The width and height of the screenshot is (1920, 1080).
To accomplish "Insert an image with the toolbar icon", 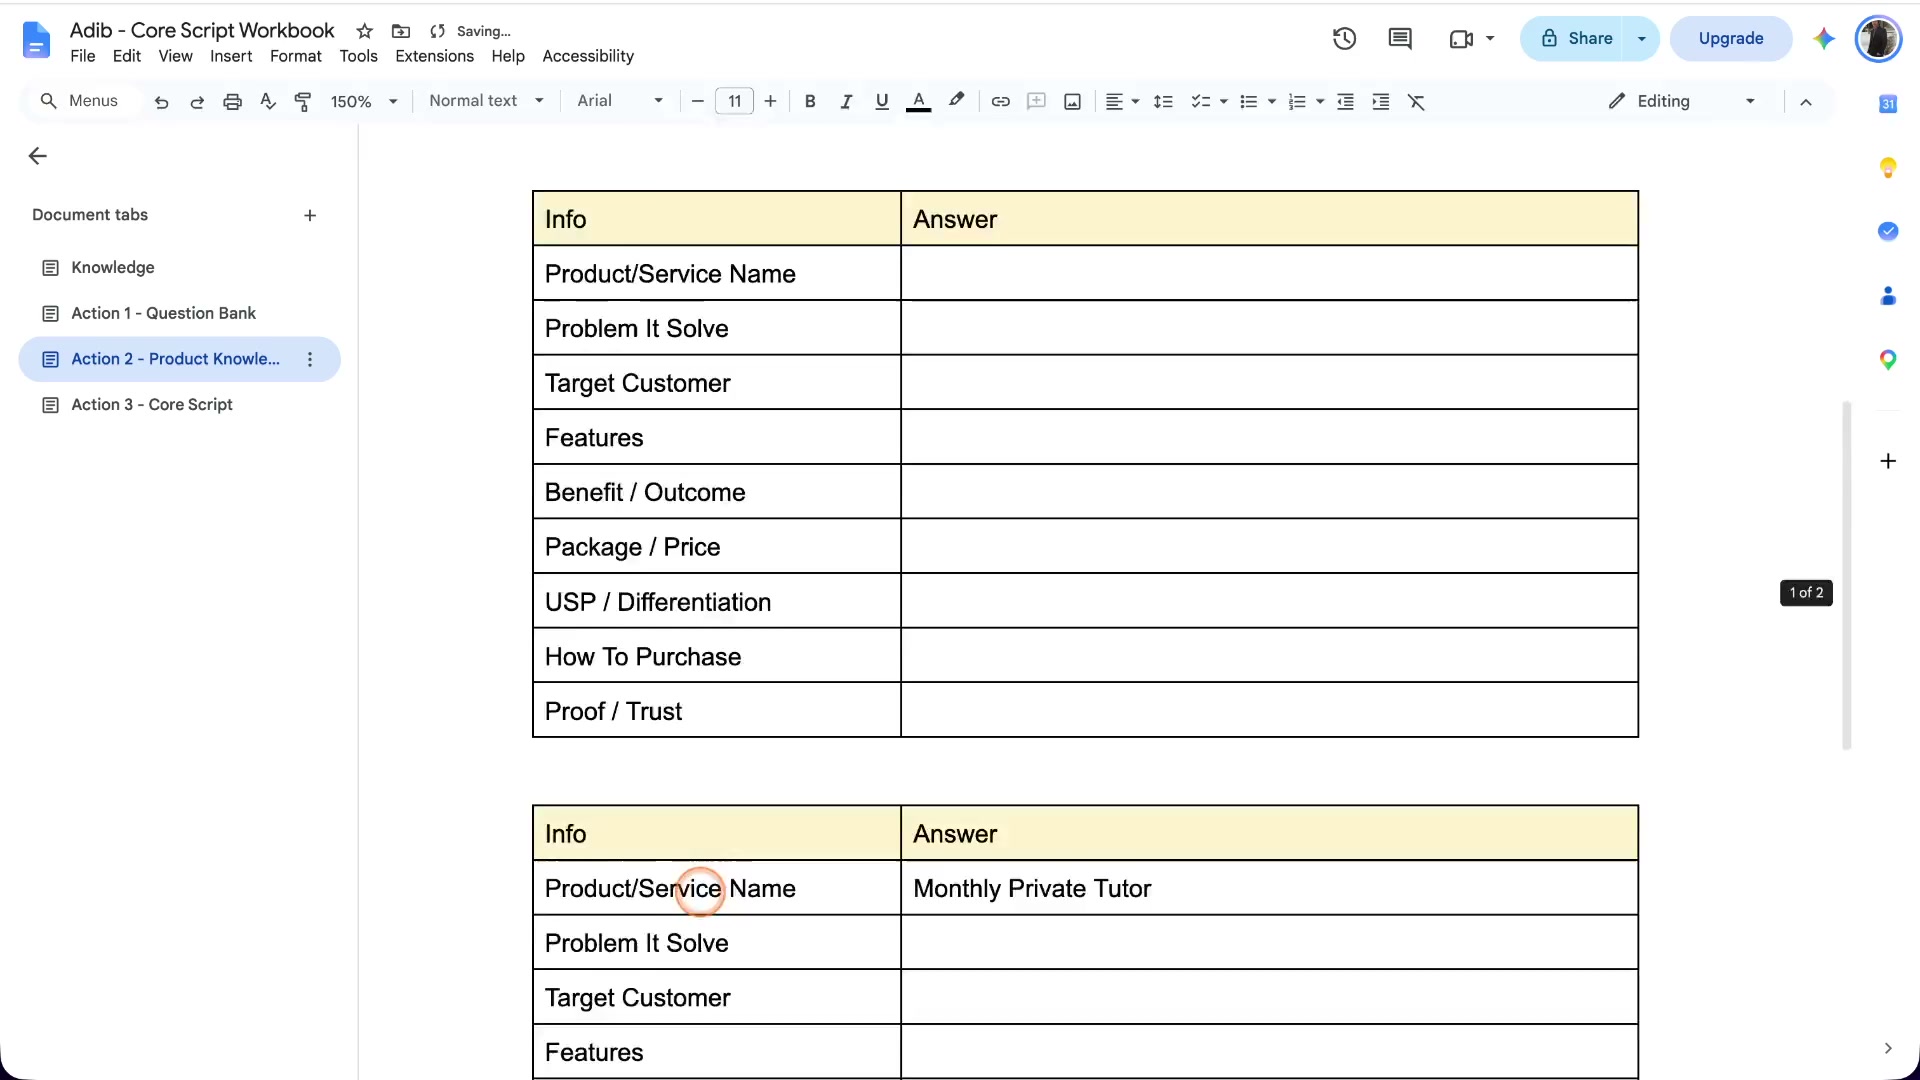I will click(1072, 101).
